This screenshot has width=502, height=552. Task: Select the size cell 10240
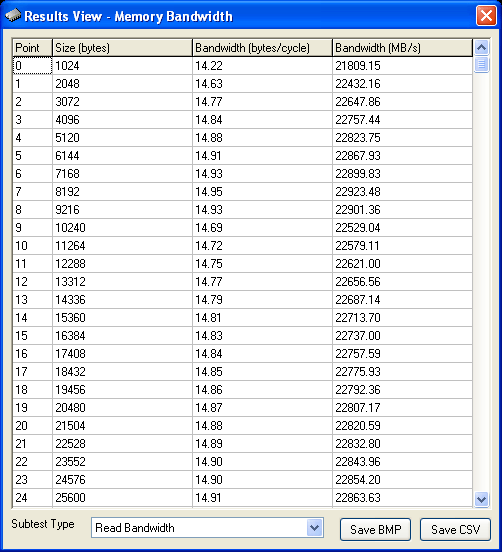click(122, 228)
